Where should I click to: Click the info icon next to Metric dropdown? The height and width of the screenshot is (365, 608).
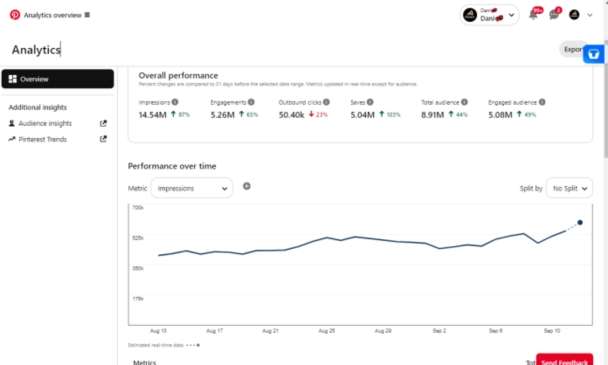[247, 186]
